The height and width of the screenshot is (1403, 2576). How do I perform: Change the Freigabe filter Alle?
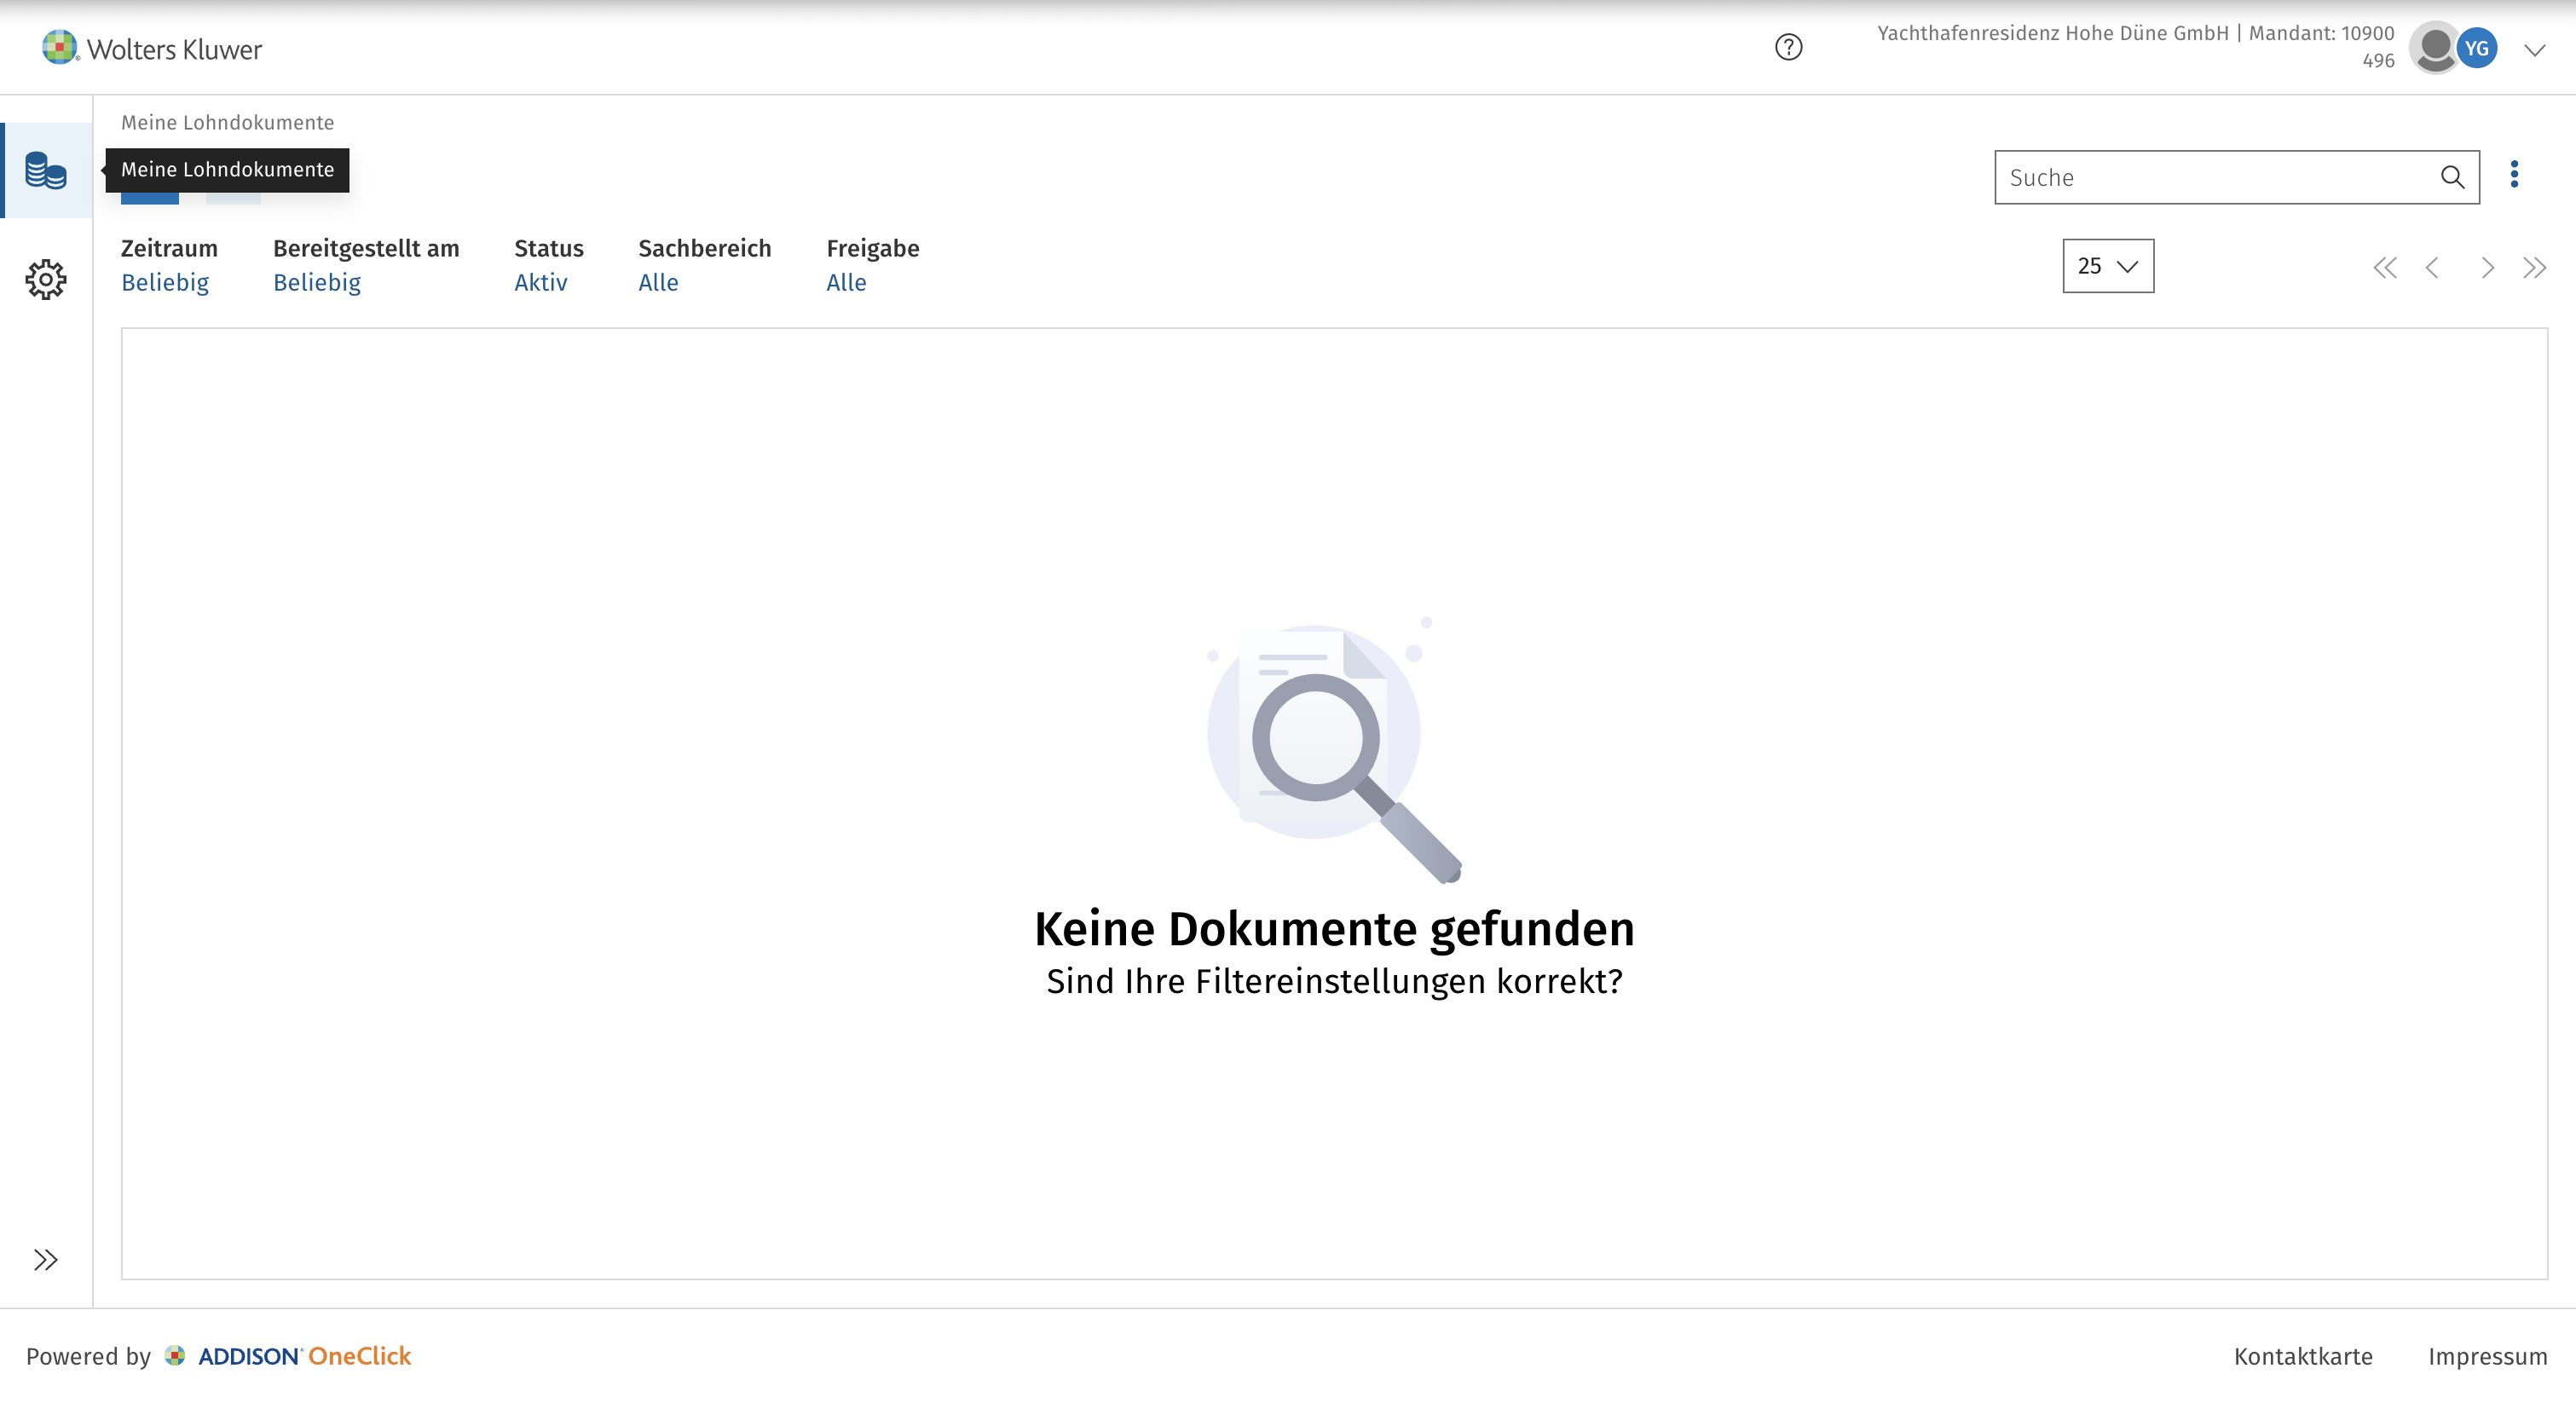coord(846,282)
